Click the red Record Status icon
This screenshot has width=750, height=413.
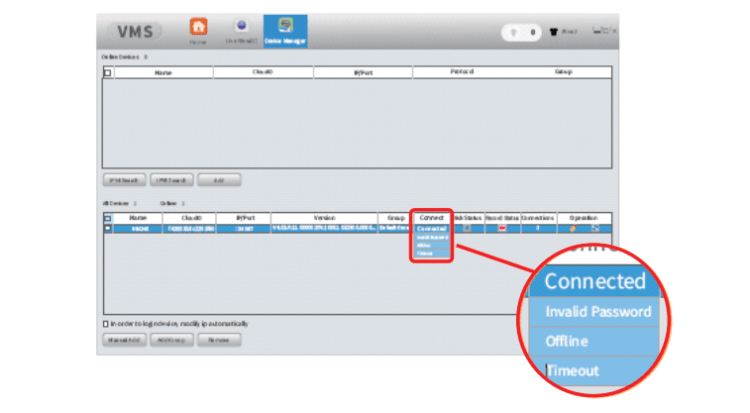[x=503, y=228]
